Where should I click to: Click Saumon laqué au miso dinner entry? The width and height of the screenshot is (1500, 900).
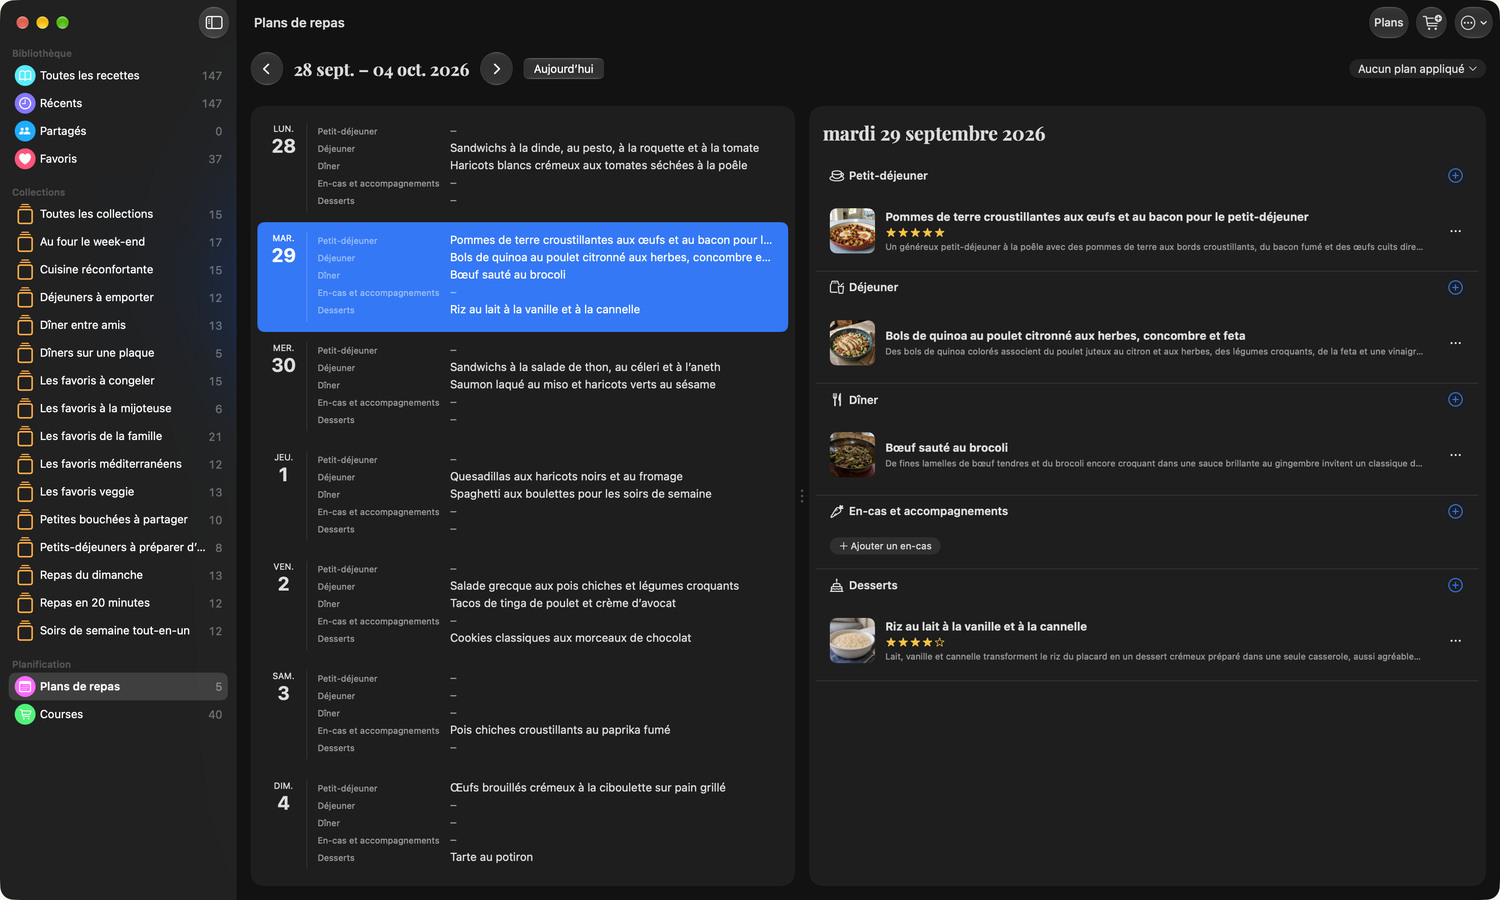(x=583, y=385)
